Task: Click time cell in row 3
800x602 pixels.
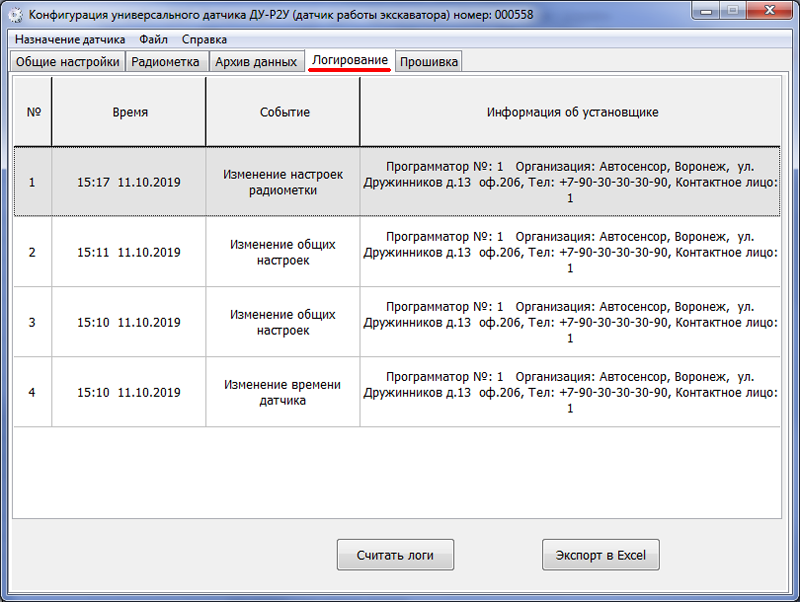Action: [129, 322]
